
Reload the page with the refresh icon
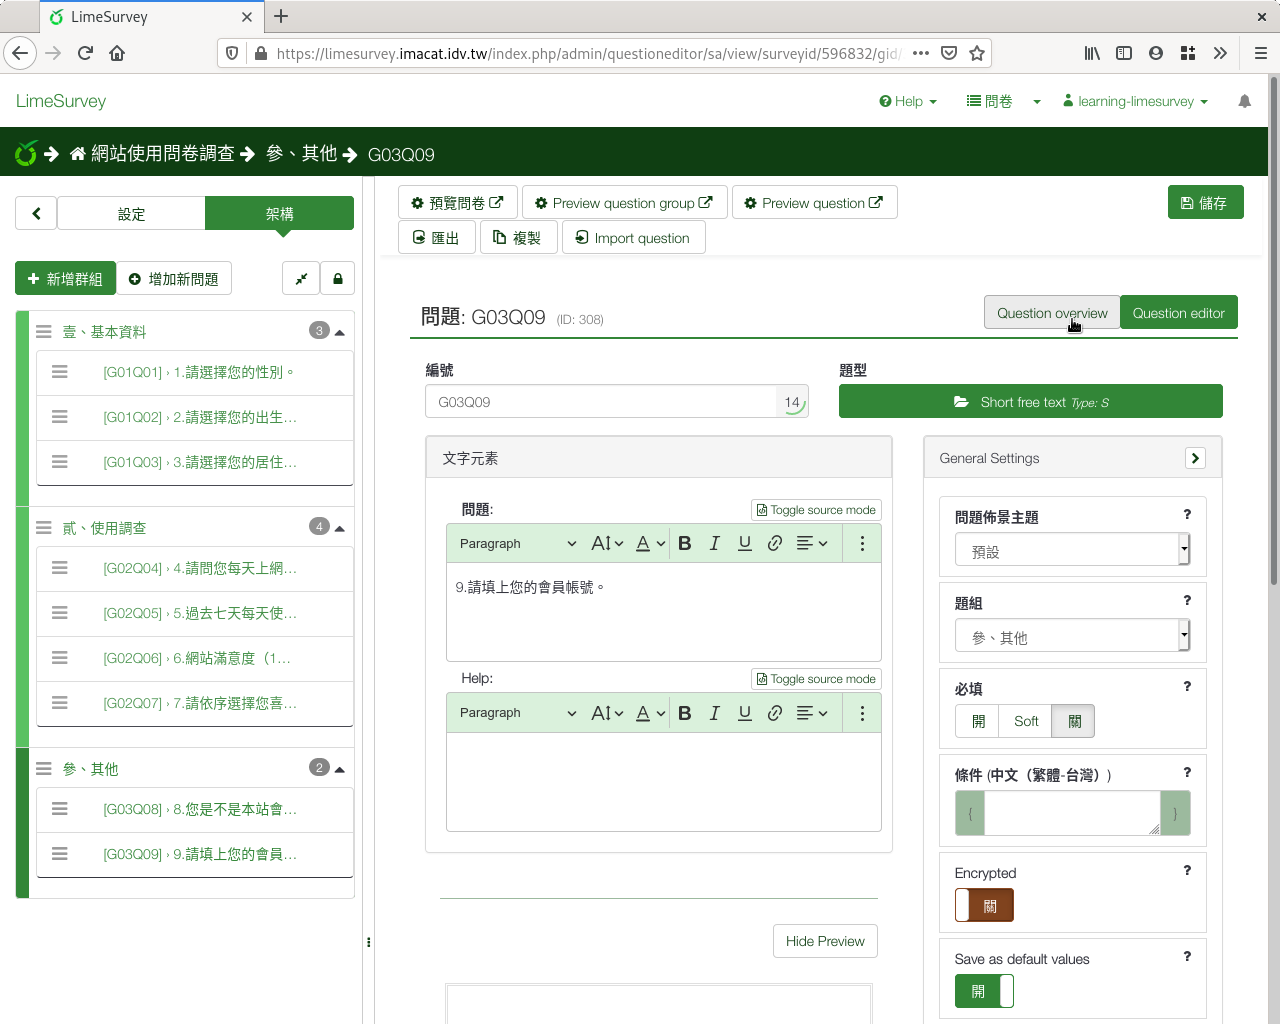click(85, 53)
